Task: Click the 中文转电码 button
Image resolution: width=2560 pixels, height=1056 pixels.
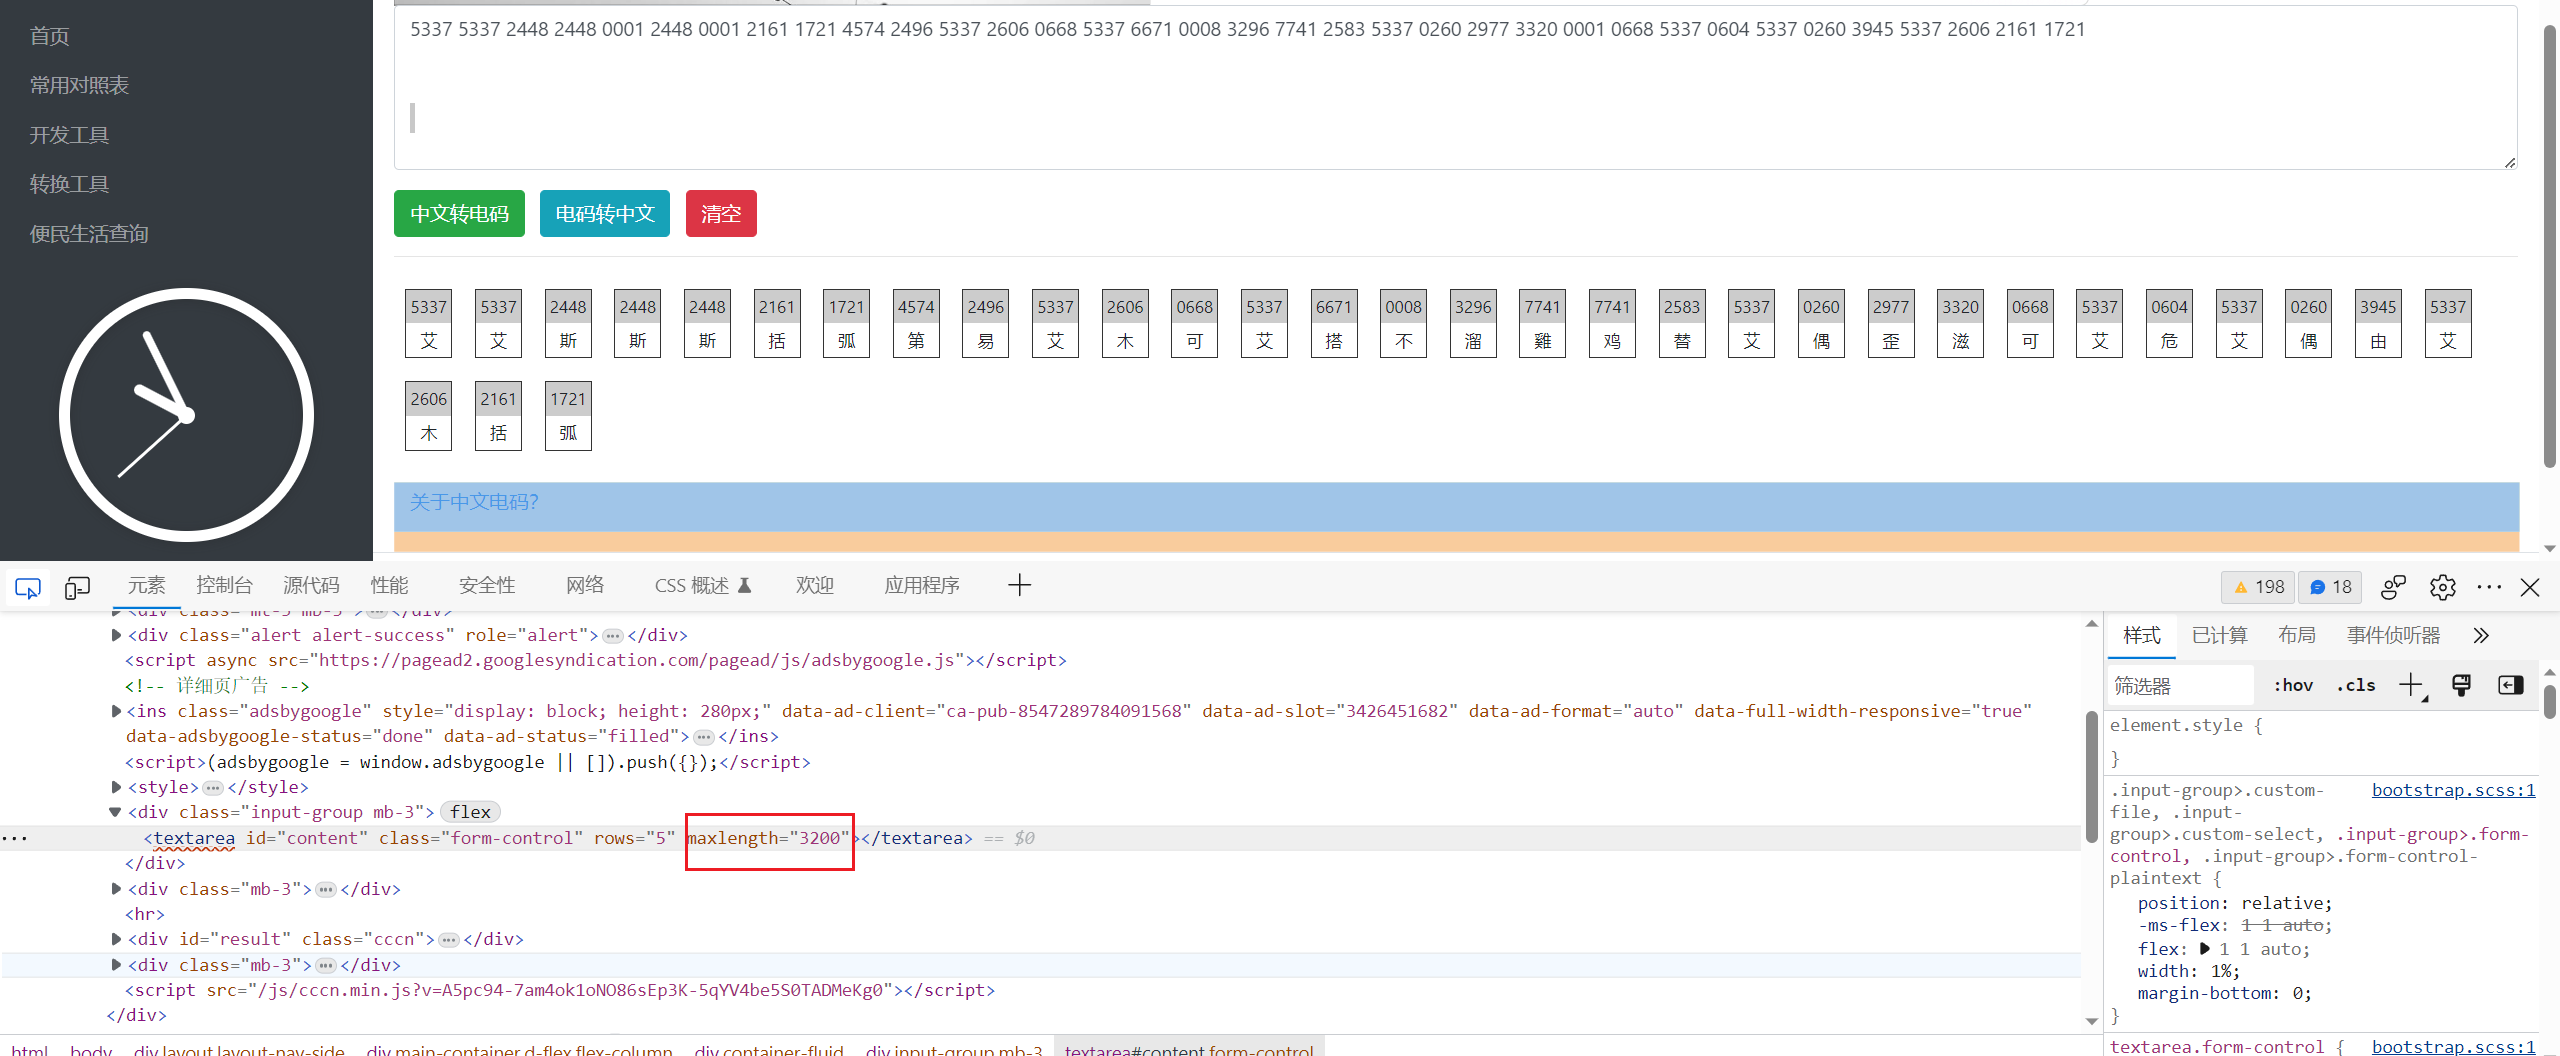Action: (459, 214)
